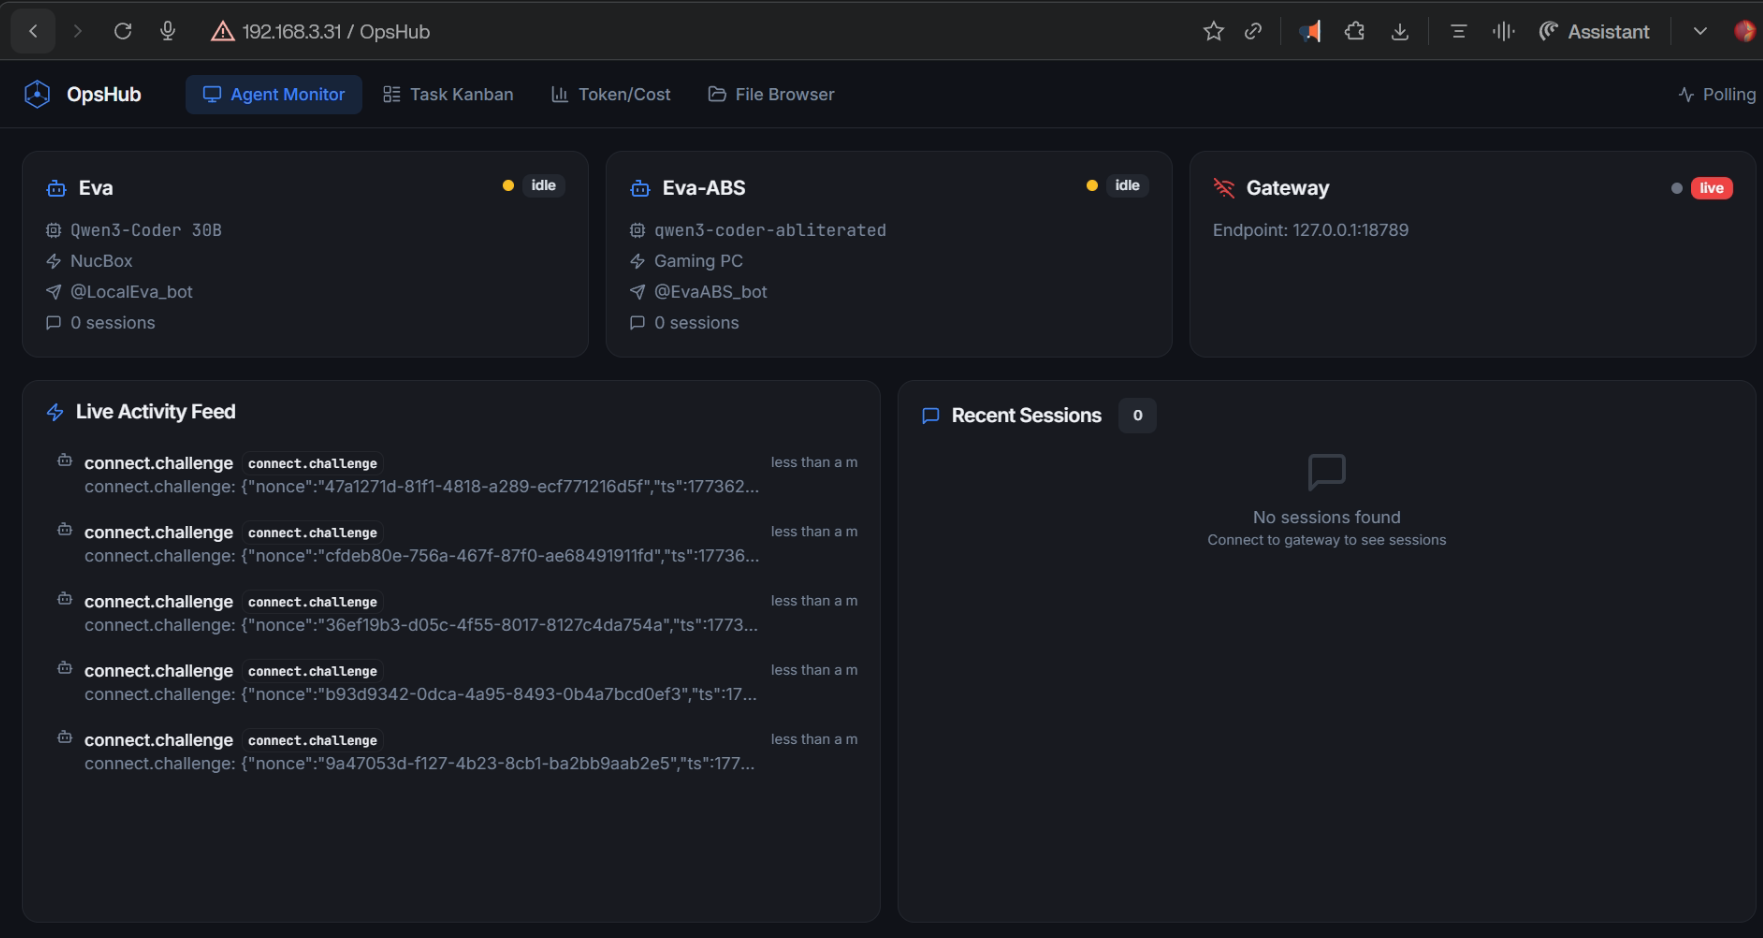Screen dimensions: 1763x938
Task: Expand the first connect.challenge feed entry
Action: (420, 475)
